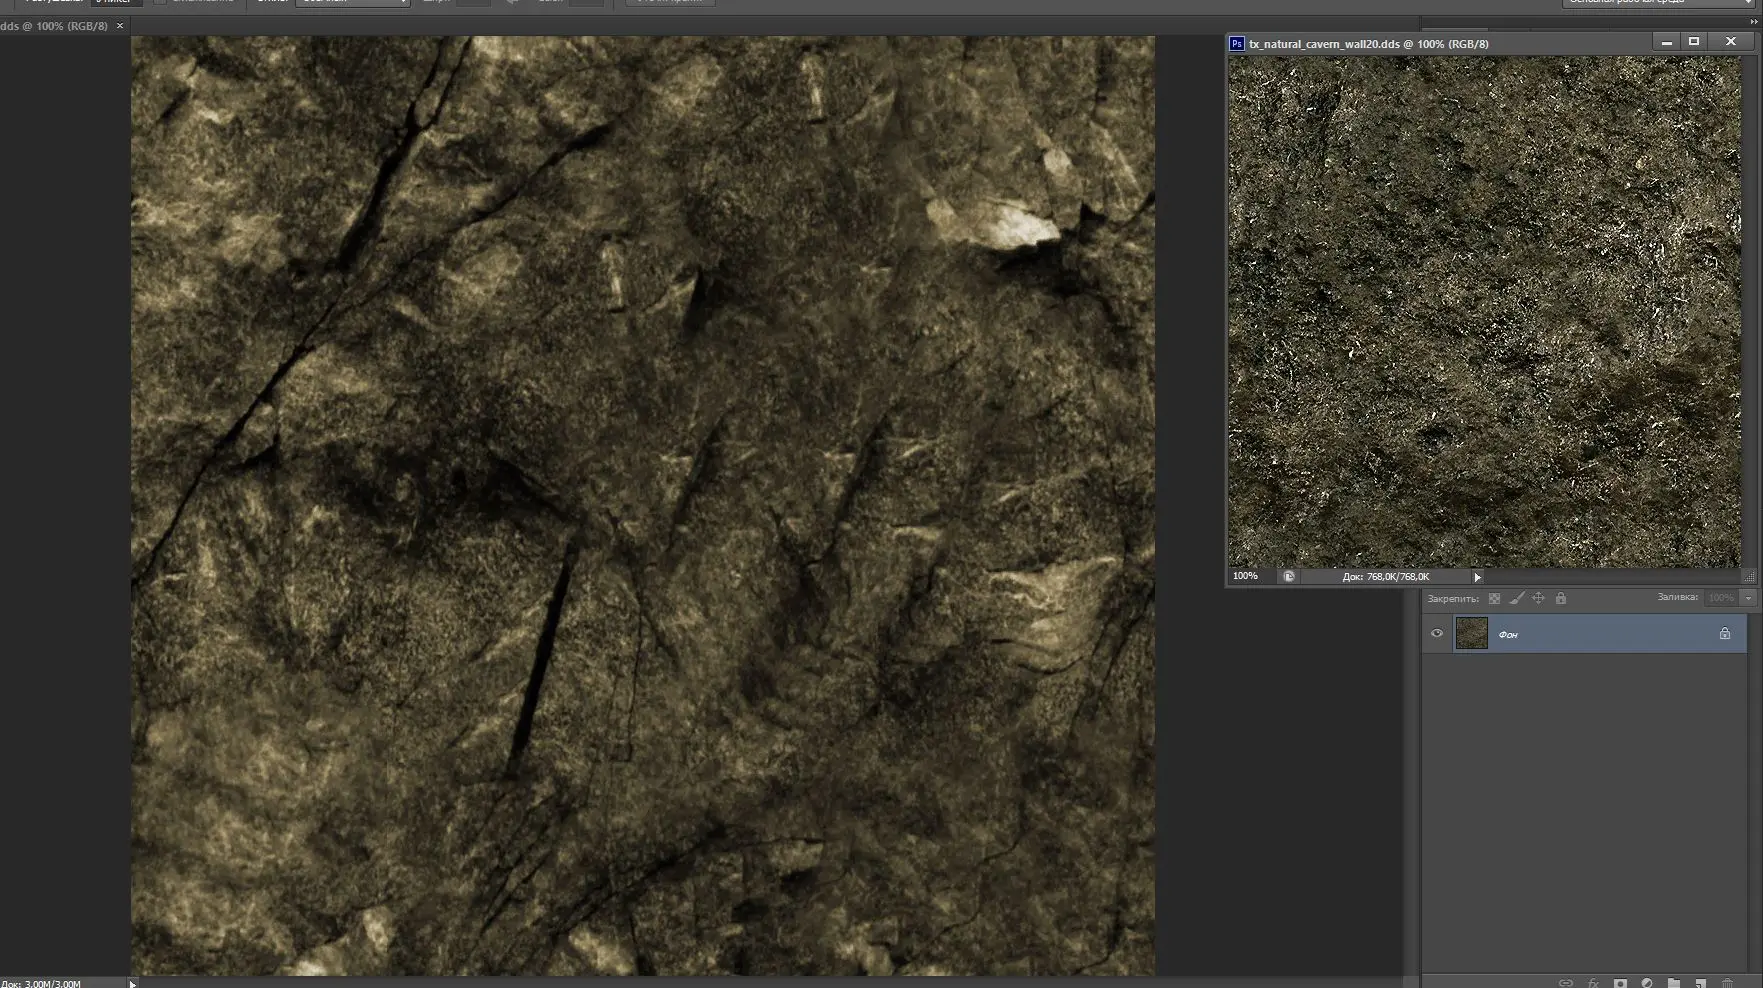
Task: Minimize the tx_natural_cavern_wall20.dds window
Action: coord(1666,42)
